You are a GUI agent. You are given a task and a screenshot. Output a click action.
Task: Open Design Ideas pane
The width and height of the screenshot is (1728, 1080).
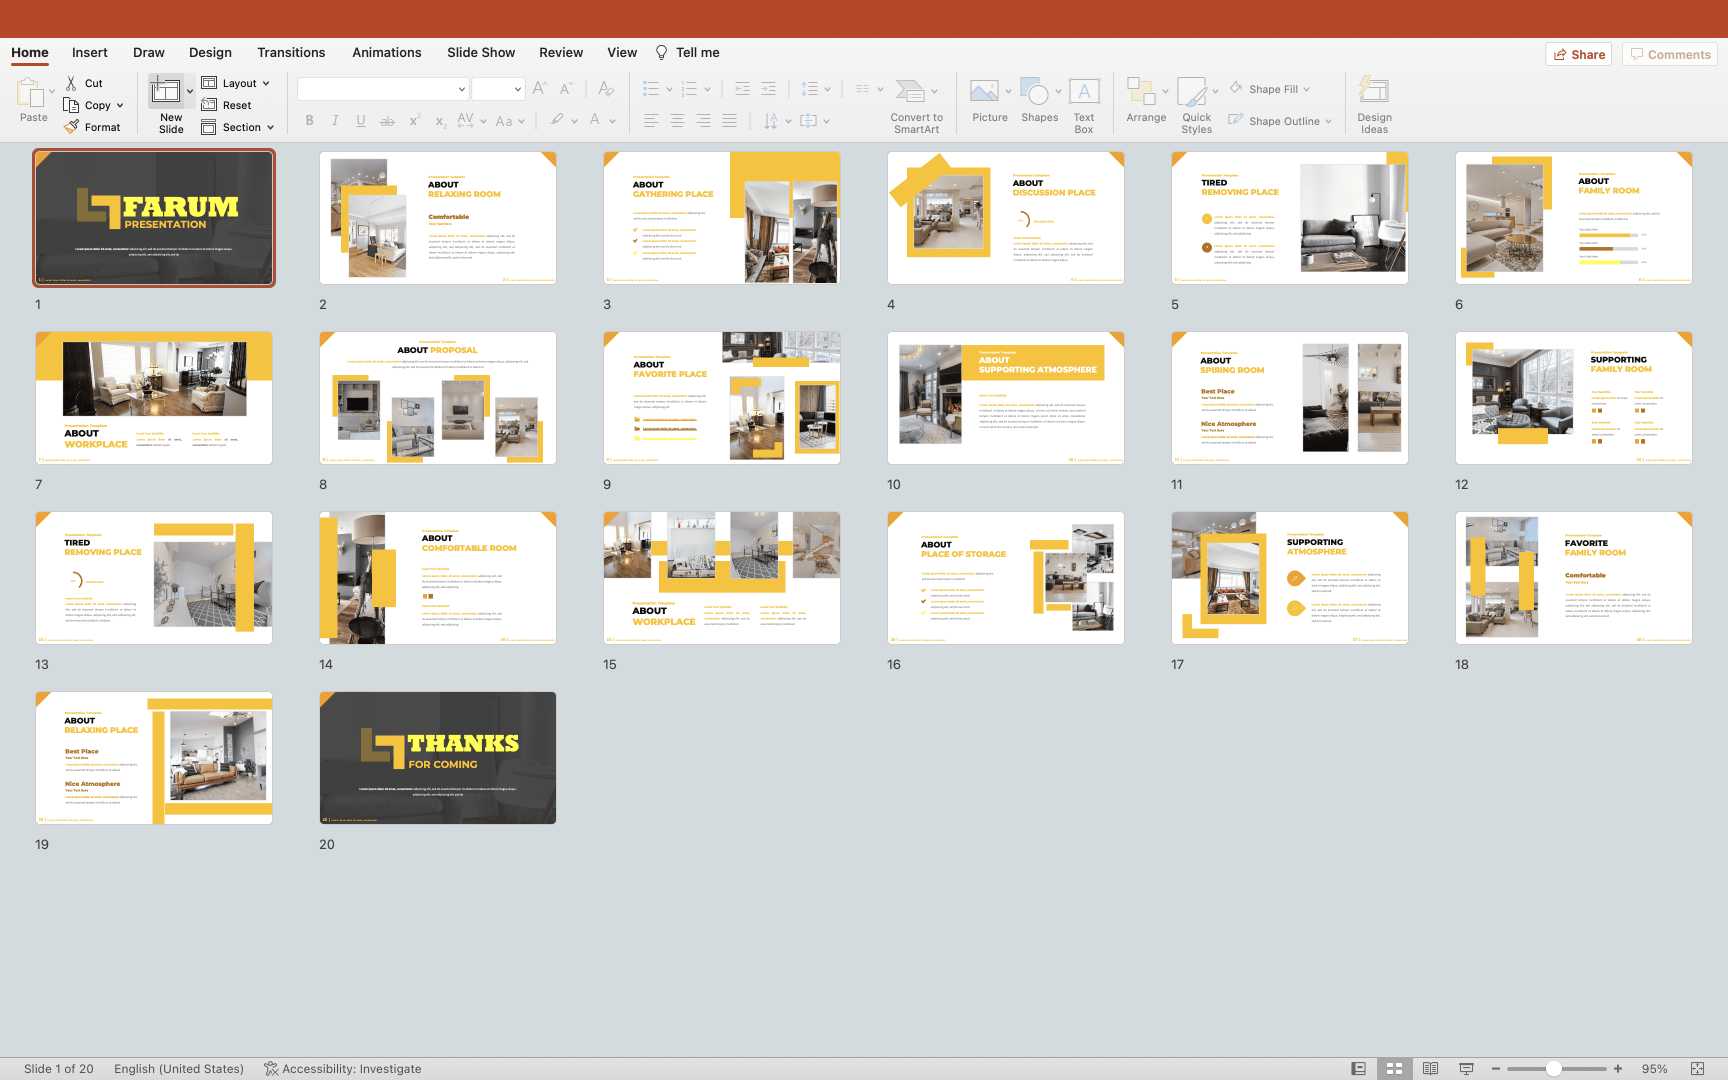coord(1374,93)
